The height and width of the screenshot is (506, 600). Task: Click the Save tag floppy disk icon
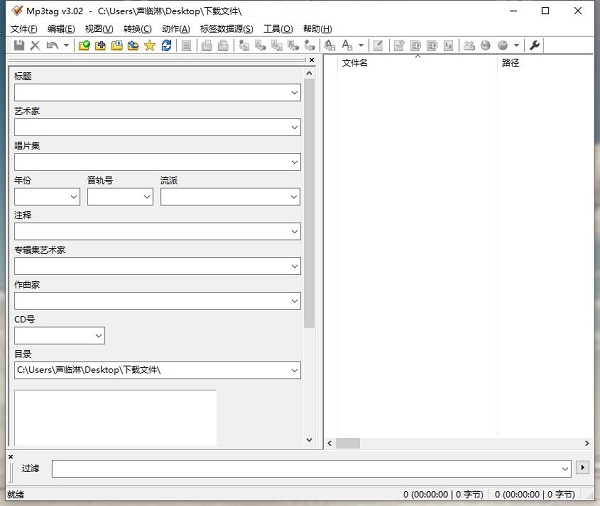[19, 45]
